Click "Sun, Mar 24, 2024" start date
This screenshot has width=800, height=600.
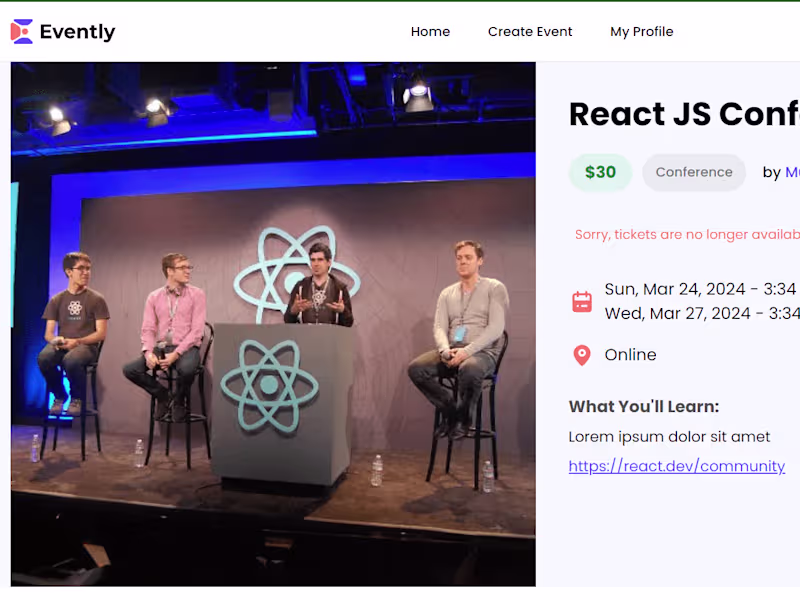click(x=677, y=289)
